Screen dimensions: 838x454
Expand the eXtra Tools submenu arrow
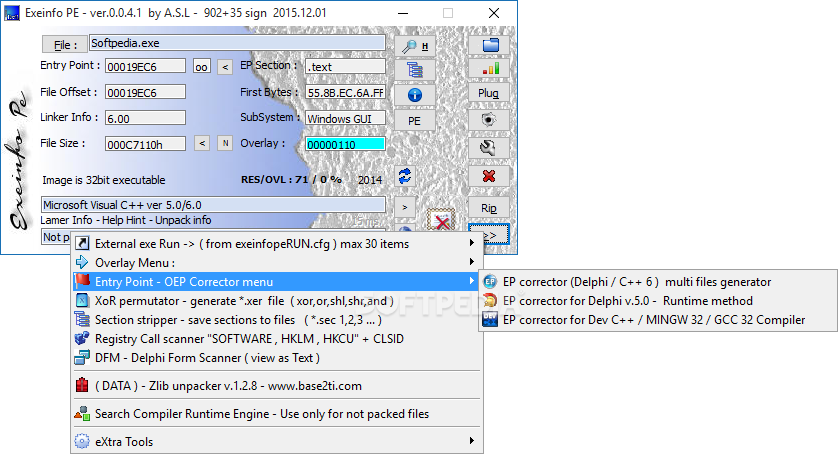pos(471,441)
